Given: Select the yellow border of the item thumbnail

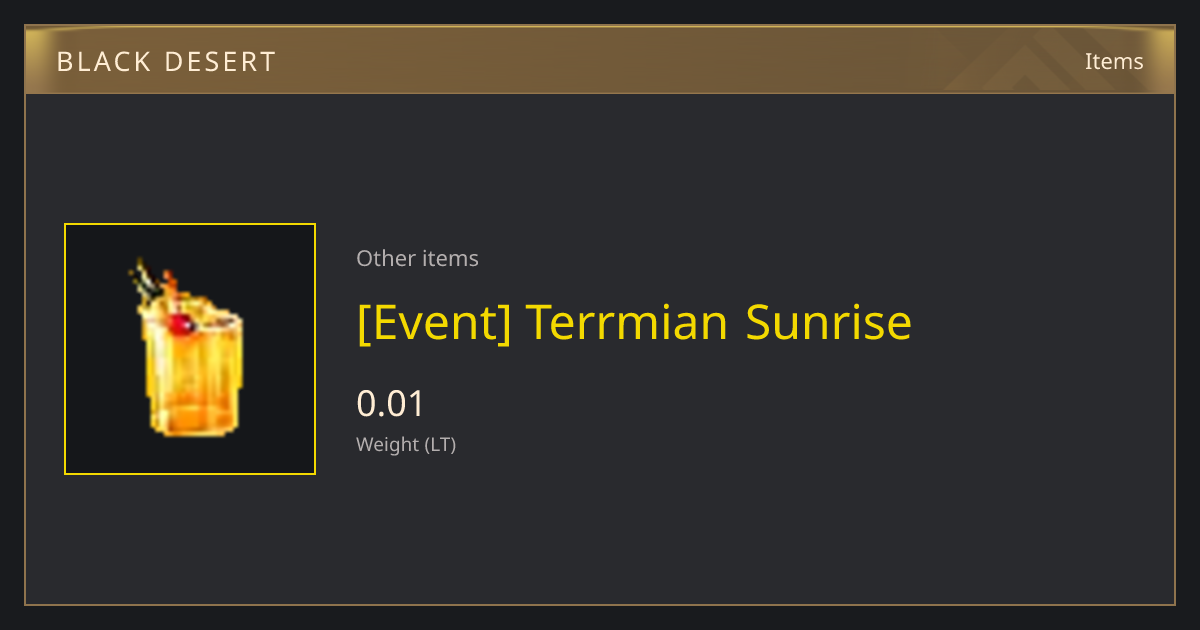Looking at the screenshot, I should click(190, 224).
